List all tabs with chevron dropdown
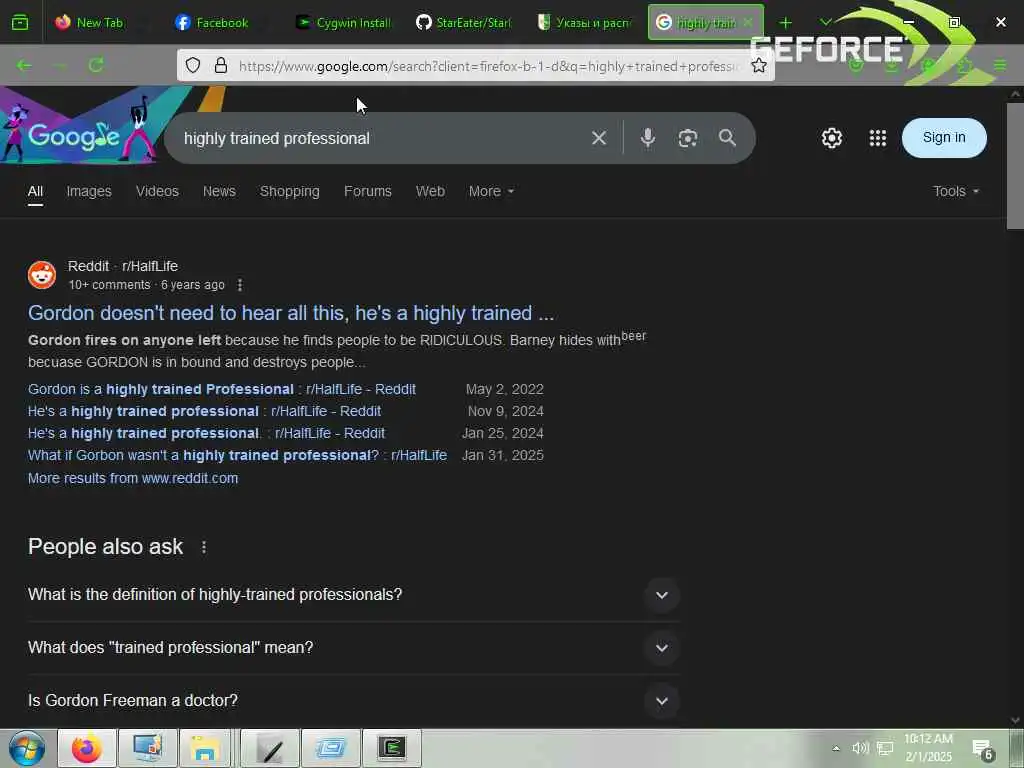Screen dimensions: 1024x768 coord(825,23)
